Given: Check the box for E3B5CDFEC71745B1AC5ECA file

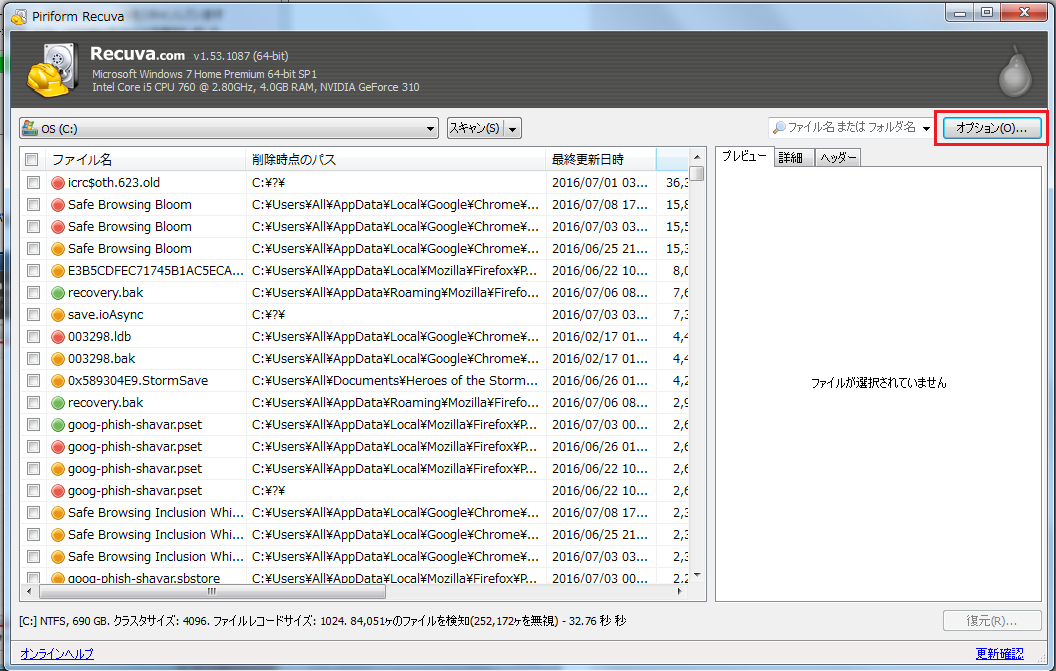Looking at the screenshot, I should coord(33,271).
